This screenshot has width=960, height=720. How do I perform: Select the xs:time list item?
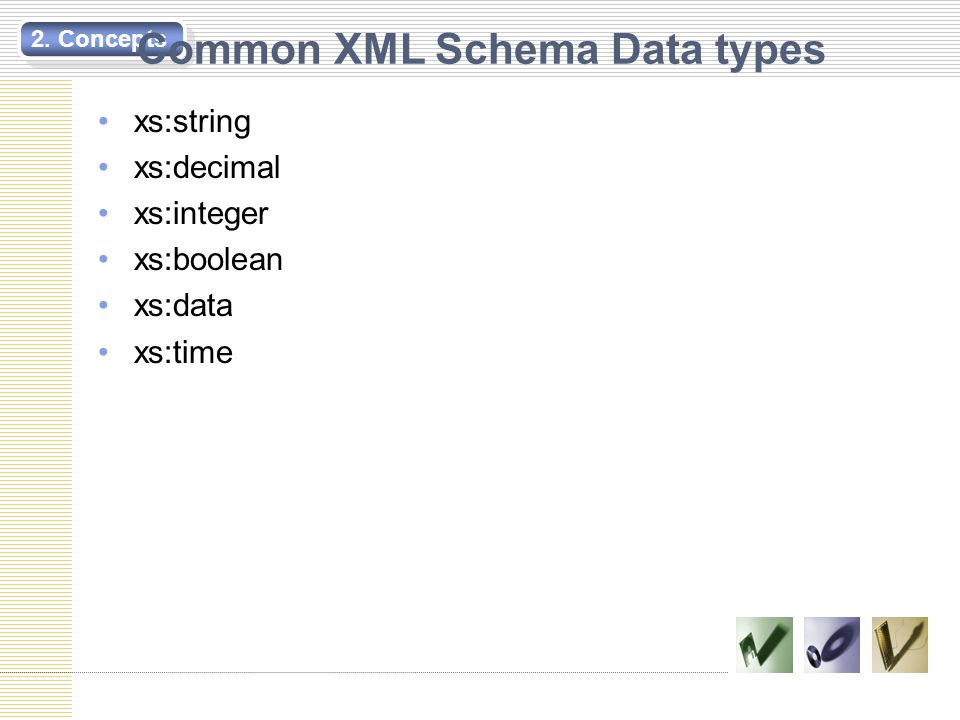pyautogui.click(x=183, y=352)
